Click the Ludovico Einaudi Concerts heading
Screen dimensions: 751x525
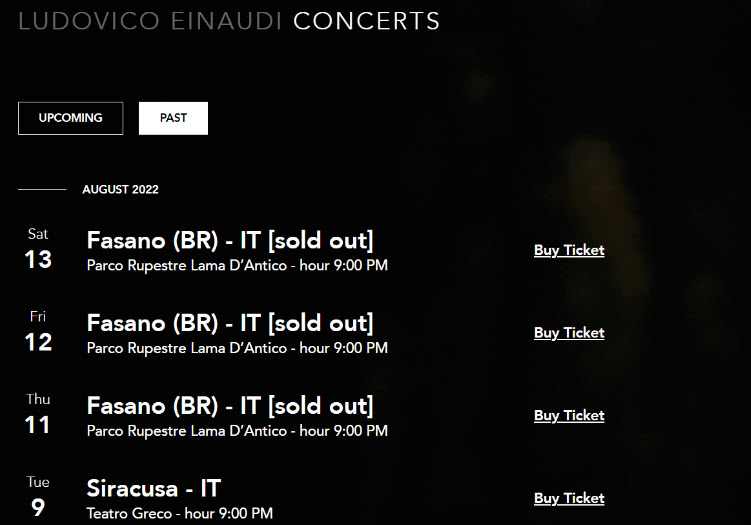coord(229,21)
